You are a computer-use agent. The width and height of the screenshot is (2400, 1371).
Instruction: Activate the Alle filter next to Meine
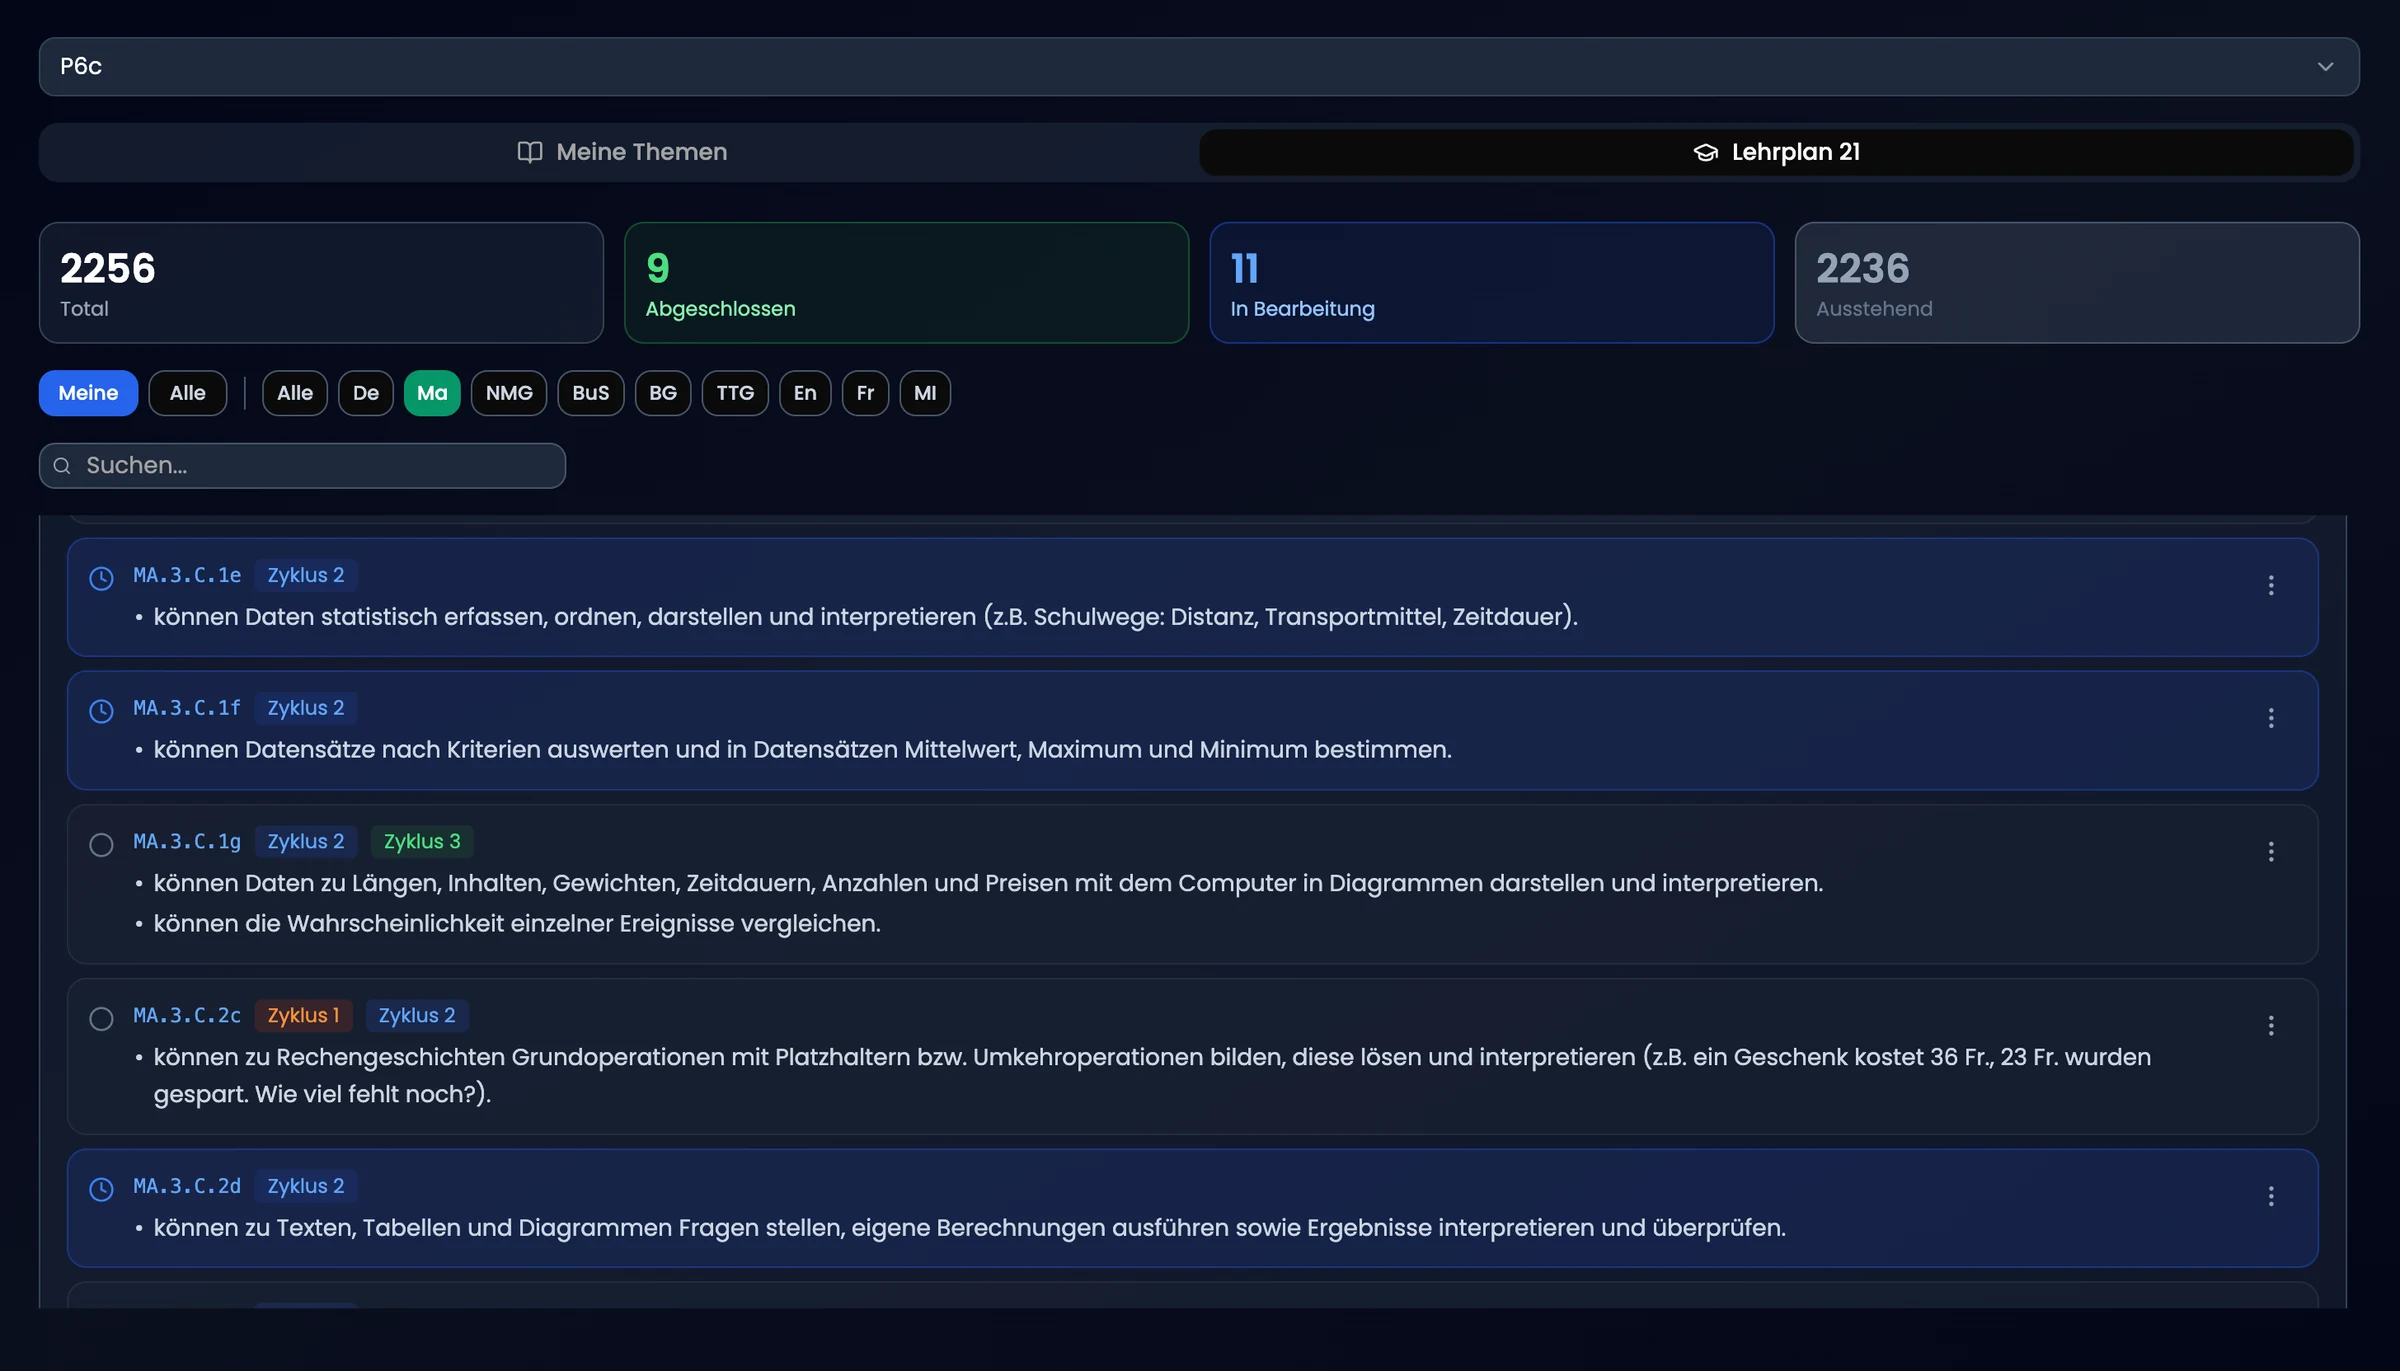[x=187, y=393]
